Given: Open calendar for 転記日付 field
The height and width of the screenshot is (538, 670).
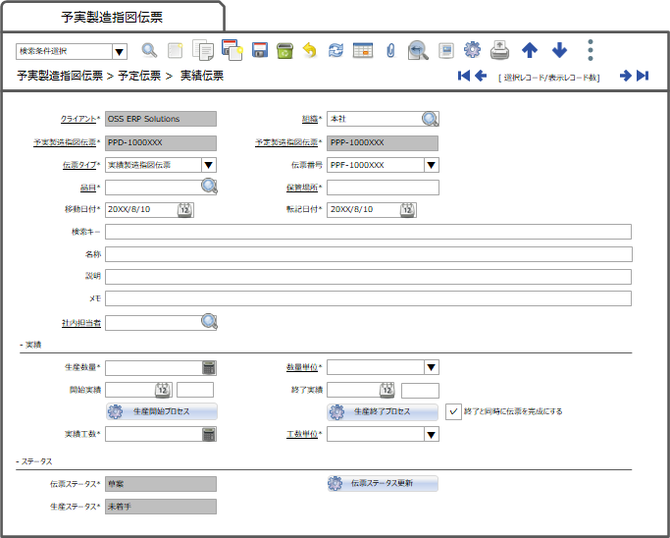Looking at the screenshot, I should pyautogui.click(x=408, y=210).
